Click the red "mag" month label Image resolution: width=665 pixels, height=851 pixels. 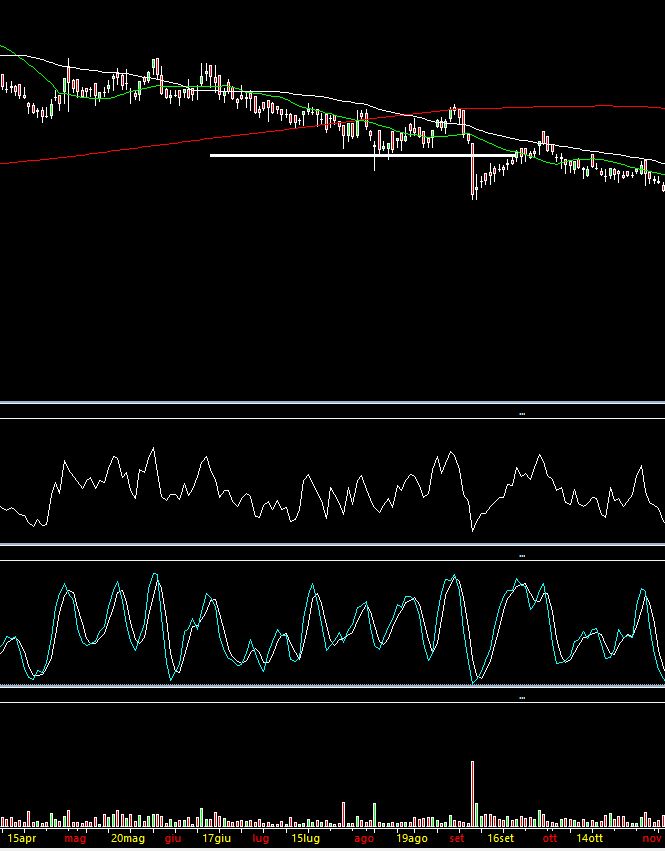[x=75, y=839]
